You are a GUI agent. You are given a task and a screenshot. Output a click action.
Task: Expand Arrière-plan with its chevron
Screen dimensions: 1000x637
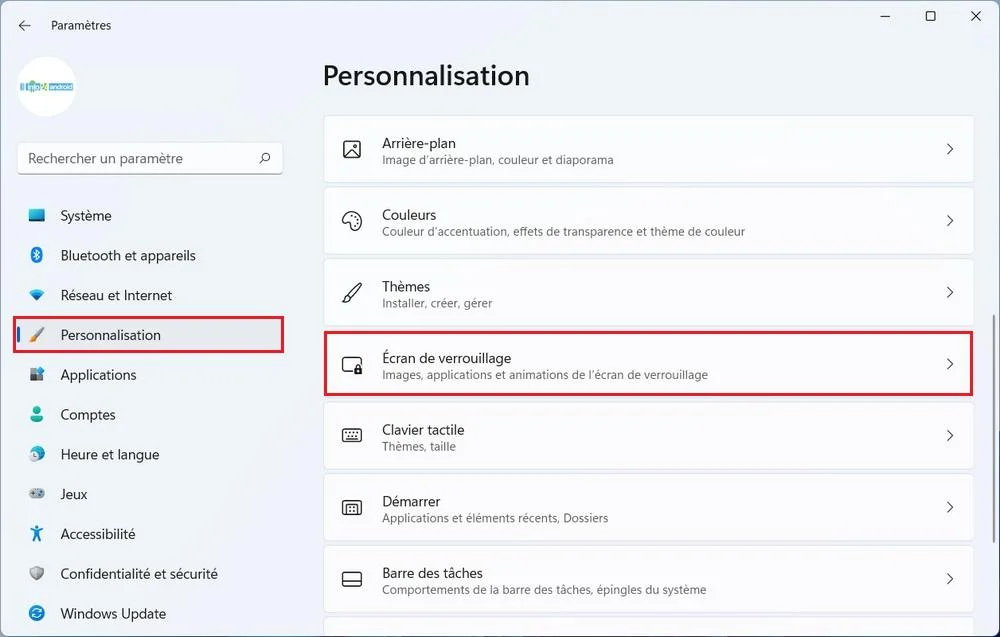pos(950,149)
